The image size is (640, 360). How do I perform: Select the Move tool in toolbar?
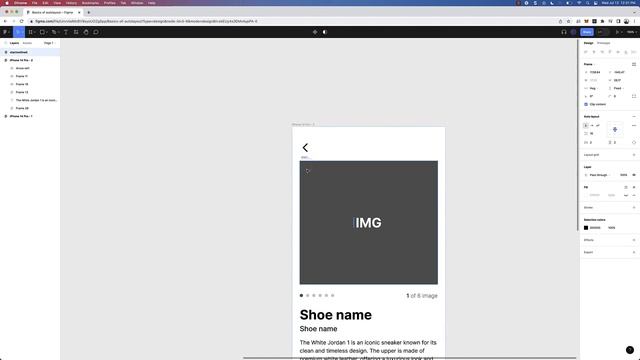pyautogui.click(x=18, y=32)
